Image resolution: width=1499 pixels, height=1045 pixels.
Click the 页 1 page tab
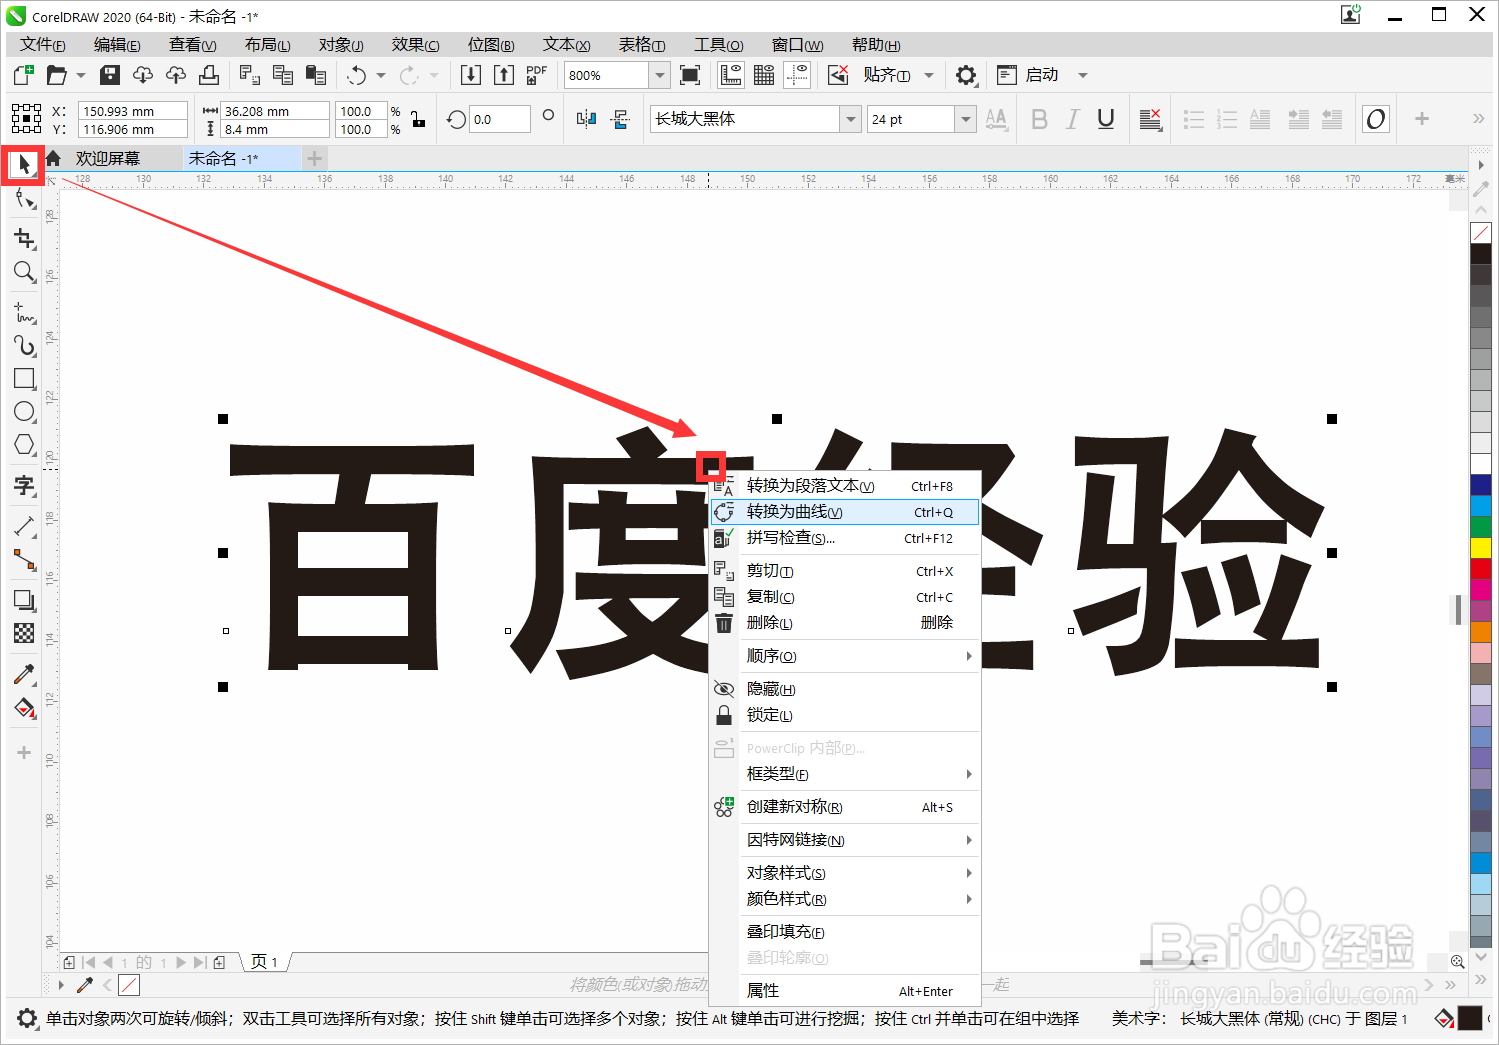pos(265,962)
